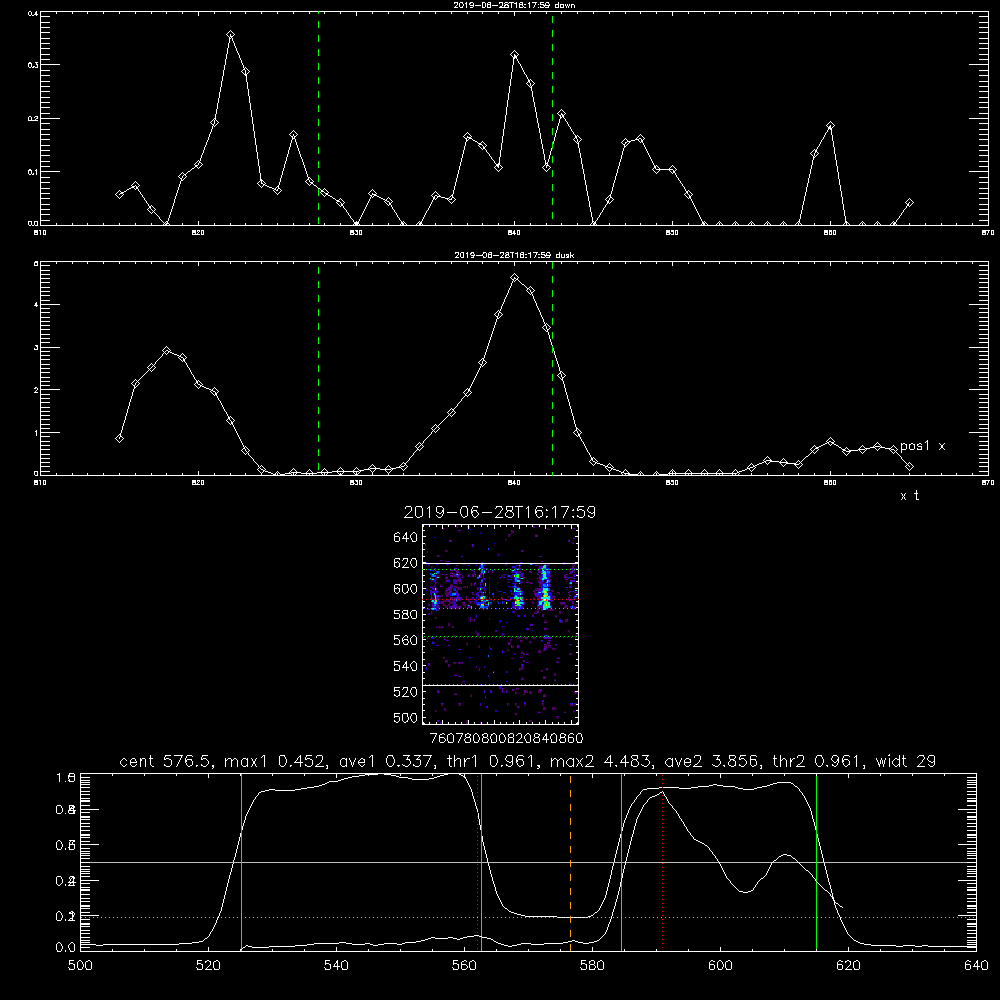Click the 'x t' label below the dusk plot
The image size is (1000, 1000).
[909, 496]
